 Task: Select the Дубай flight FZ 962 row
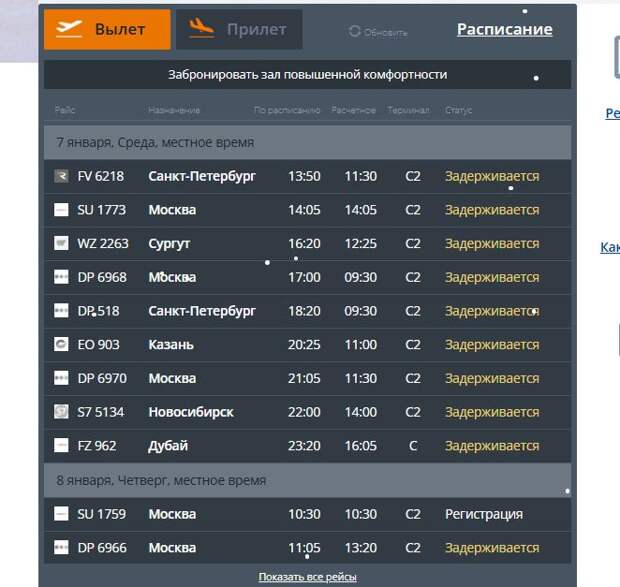tap(307, 446)
